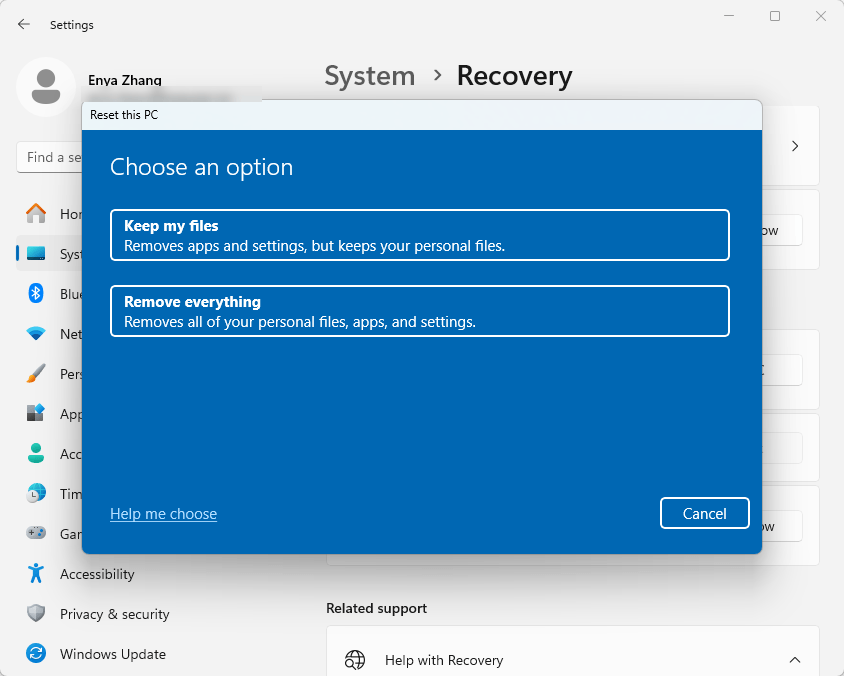Click the Apps icon in sidebar
This screenshot has height=676, width=844.
point(36,413)
